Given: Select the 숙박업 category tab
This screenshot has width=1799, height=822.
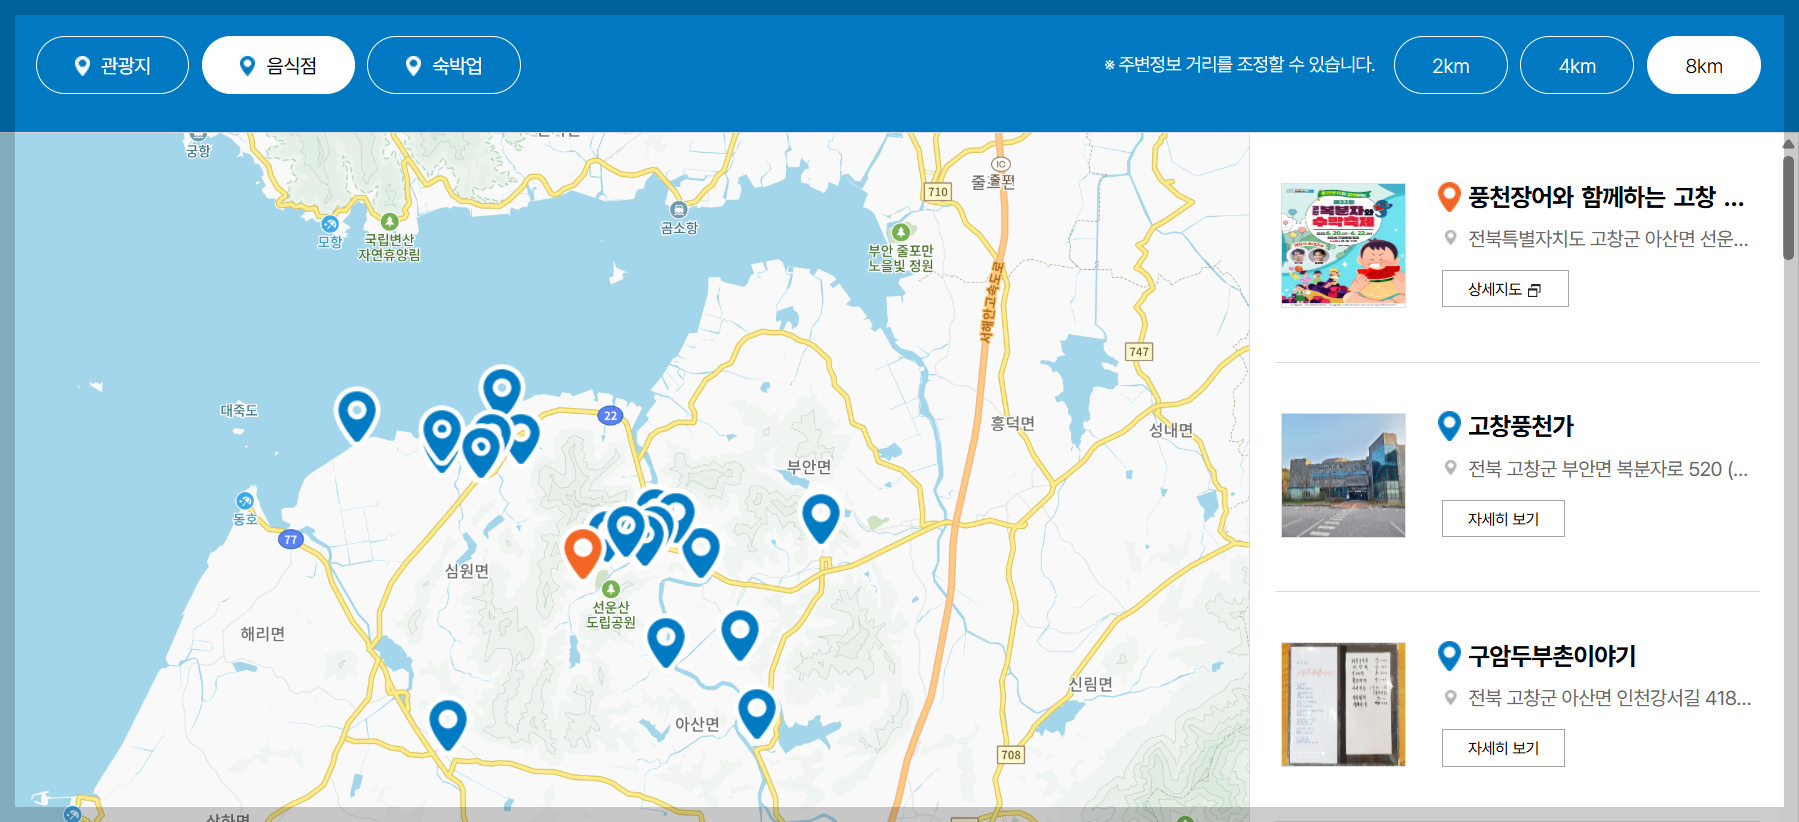Looking at the screenshot, I should pos(444,65).
